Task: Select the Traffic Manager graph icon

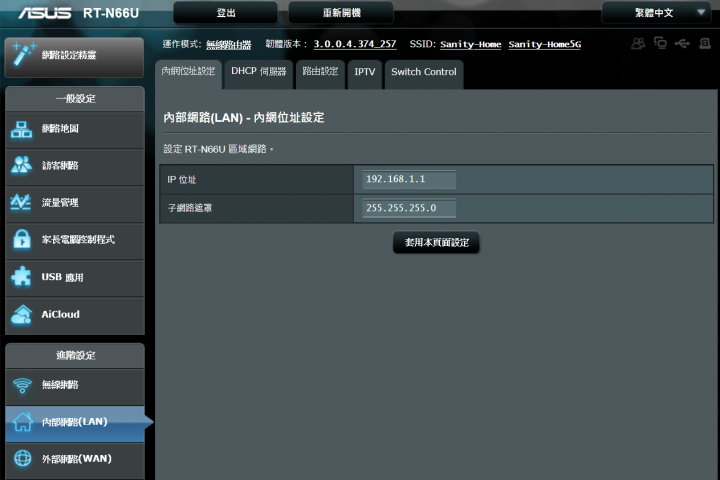Action: [x=21, y=202]
